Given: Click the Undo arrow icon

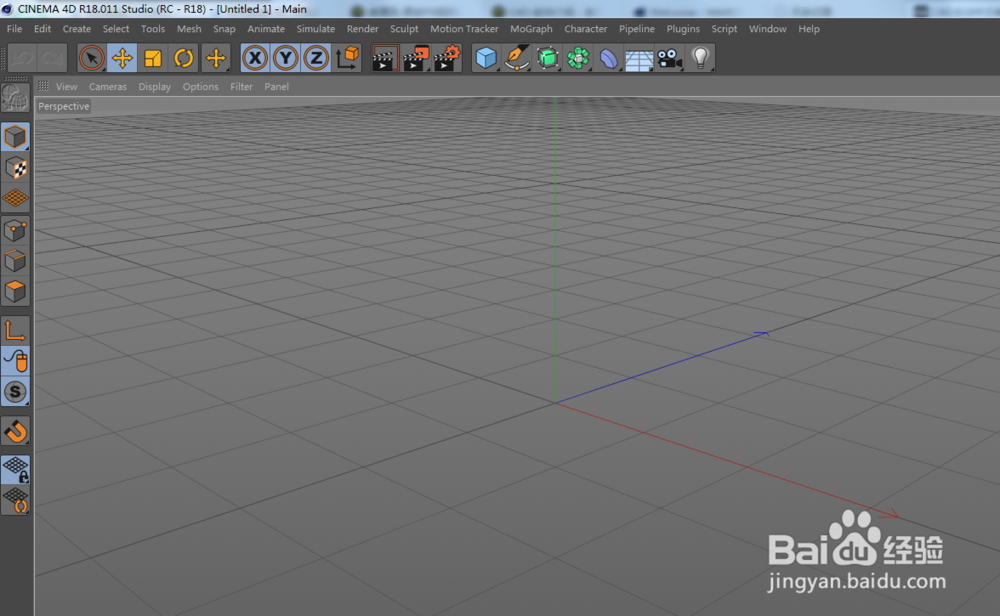Looking at the screenshot, I should click(x=22, y=59).
